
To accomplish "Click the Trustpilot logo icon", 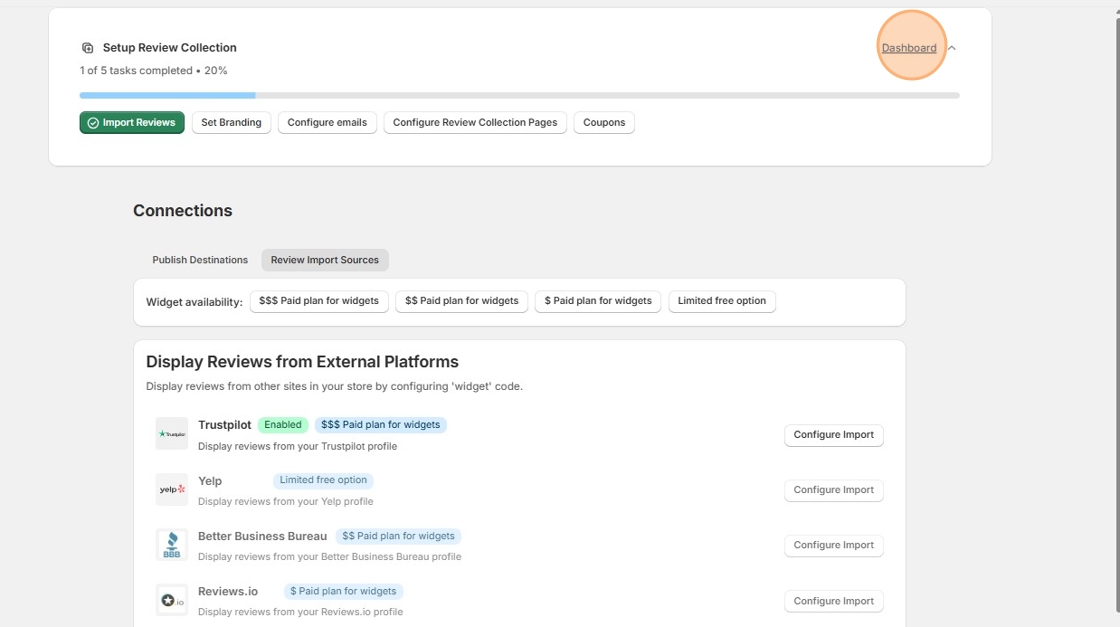I will click(x=171, y=433).
